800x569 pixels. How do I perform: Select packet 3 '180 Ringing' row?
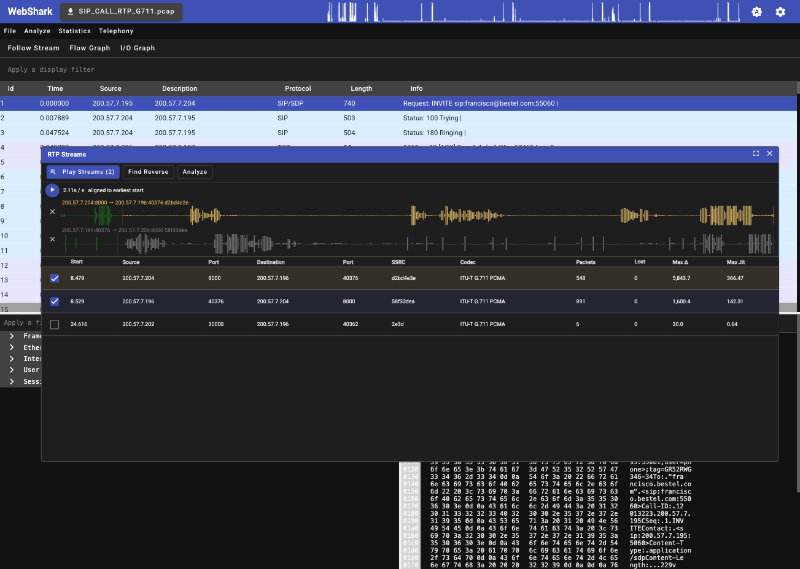[x=398, y=133]
